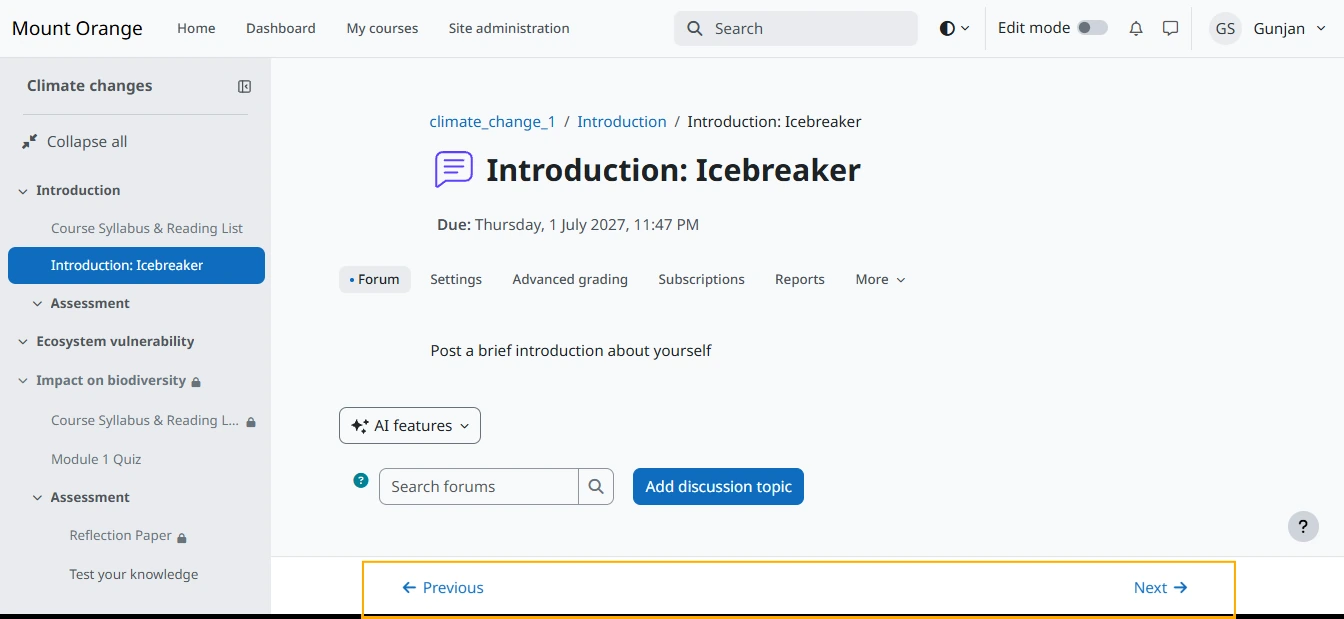Open climate_change_1 breadcrumb link

point(492,122)
